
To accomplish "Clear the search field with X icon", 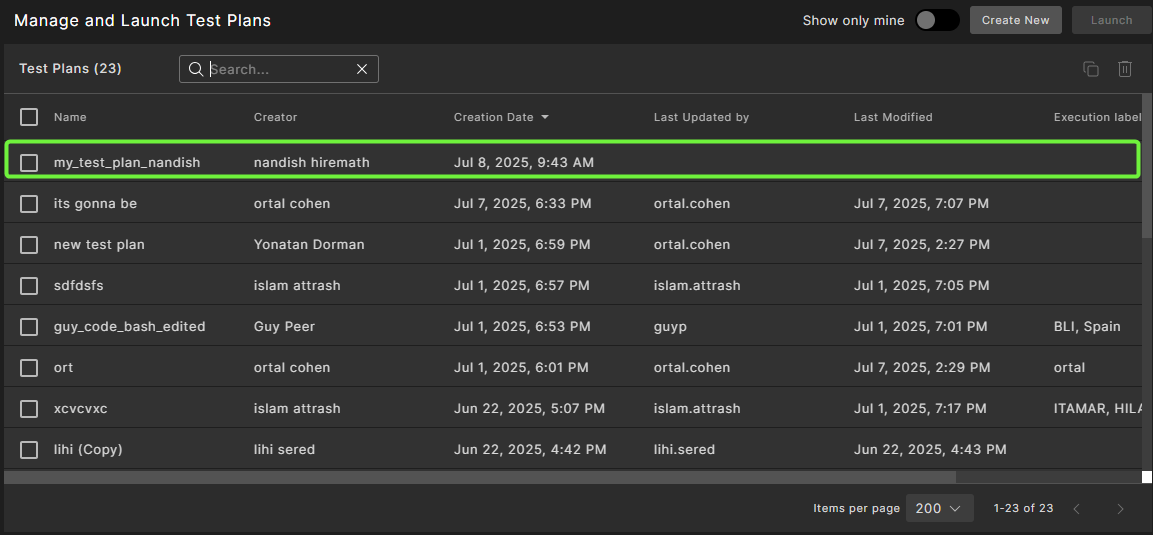I will (x=362, y=69).
